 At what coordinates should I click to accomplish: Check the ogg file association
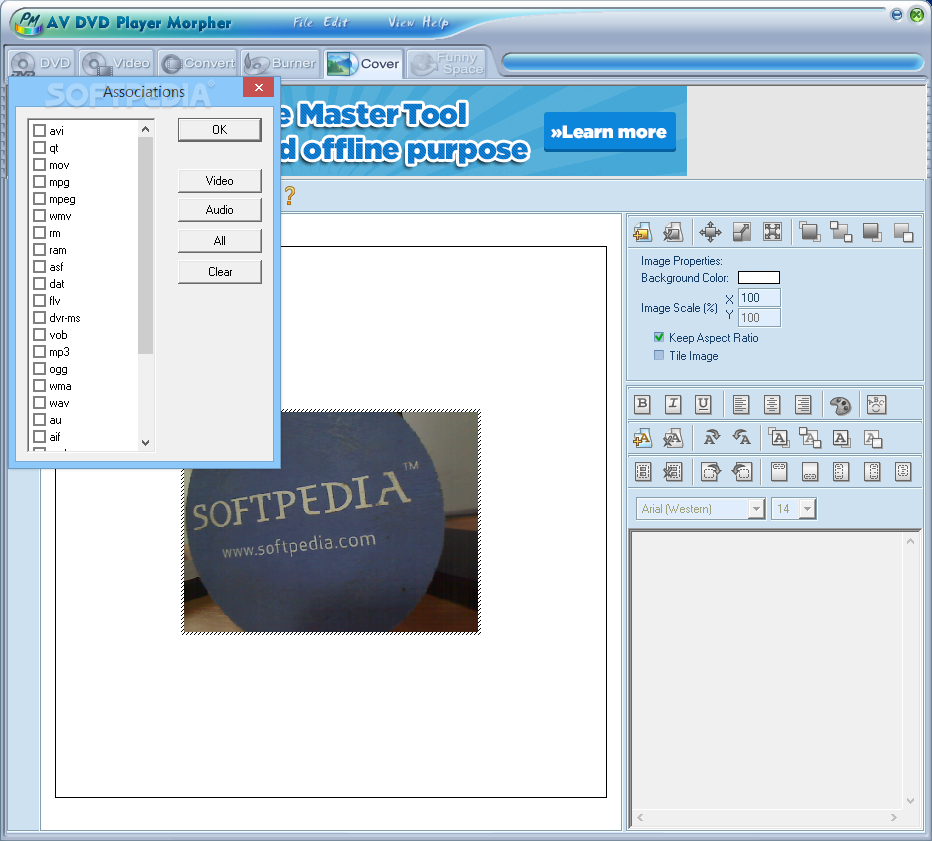[39, 368]
